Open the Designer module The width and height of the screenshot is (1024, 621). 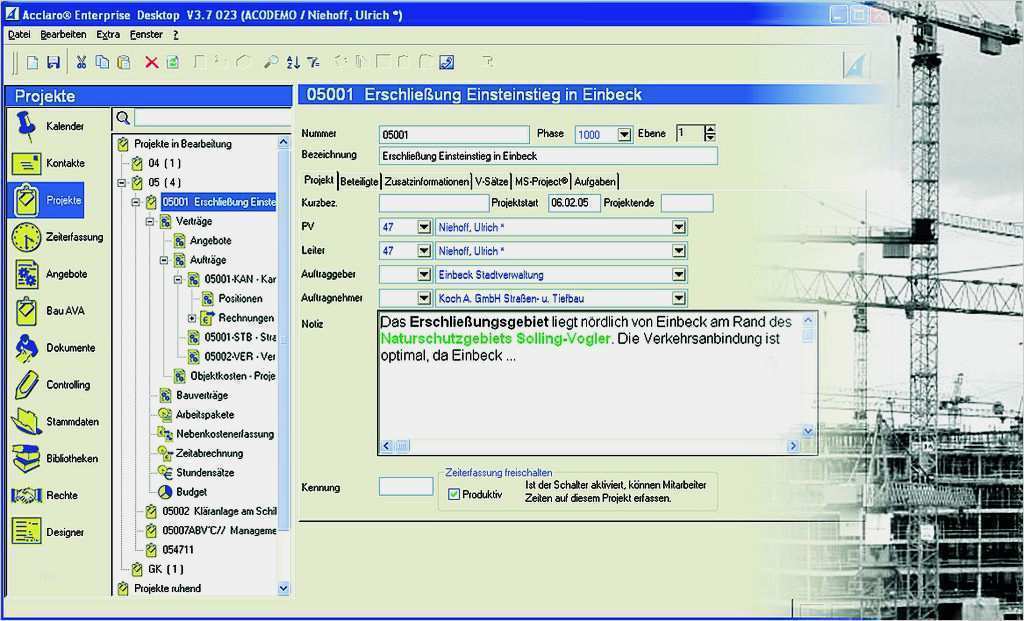47,532
